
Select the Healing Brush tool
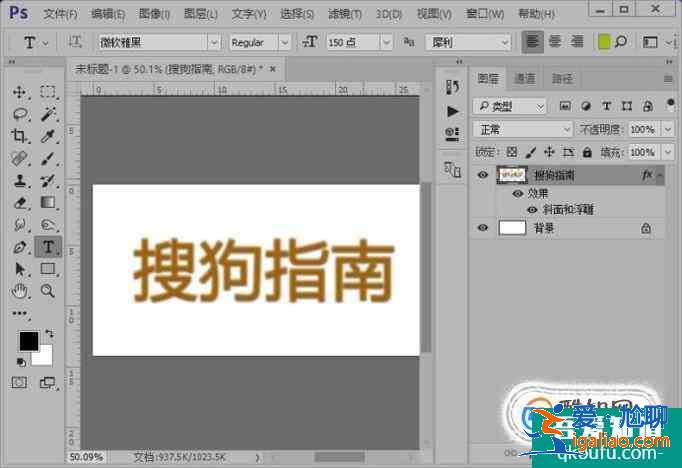point(20,159)
